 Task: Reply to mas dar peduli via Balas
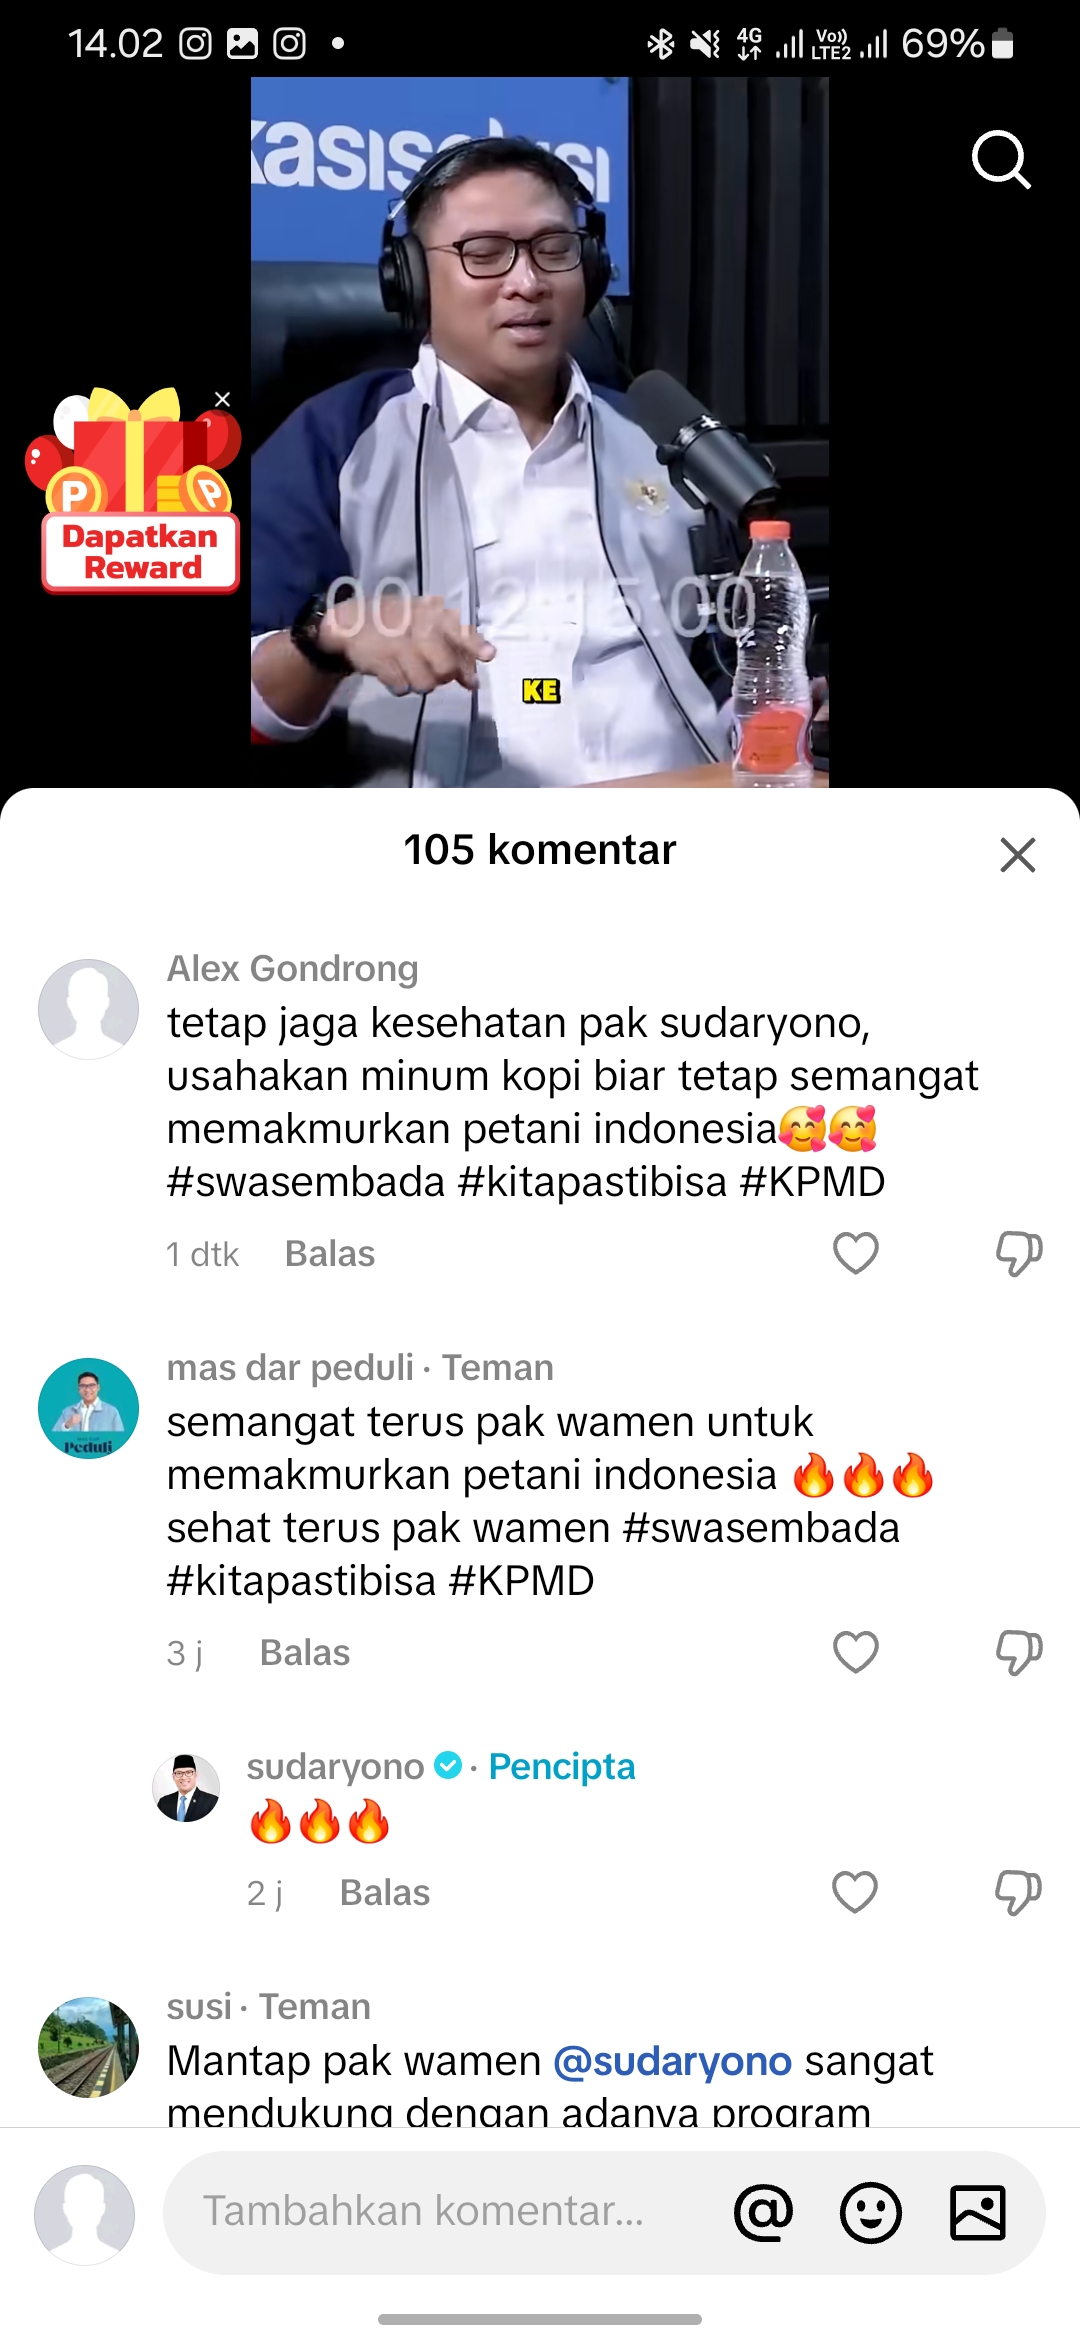pyautogui.click(x=305, y=1653)
